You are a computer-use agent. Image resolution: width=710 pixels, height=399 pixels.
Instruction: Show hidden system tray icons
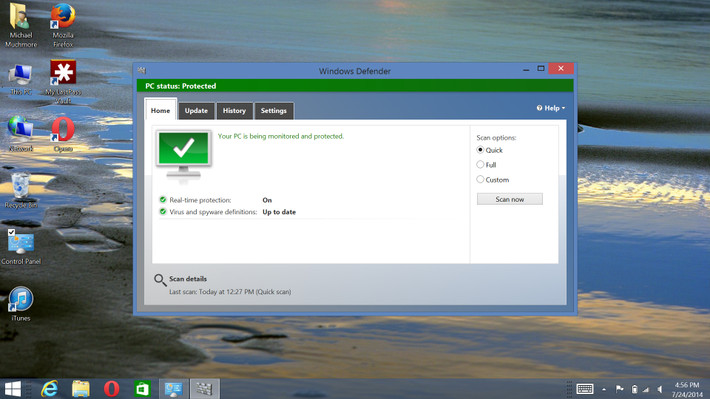pyautogui.click(x=604, y=389)
